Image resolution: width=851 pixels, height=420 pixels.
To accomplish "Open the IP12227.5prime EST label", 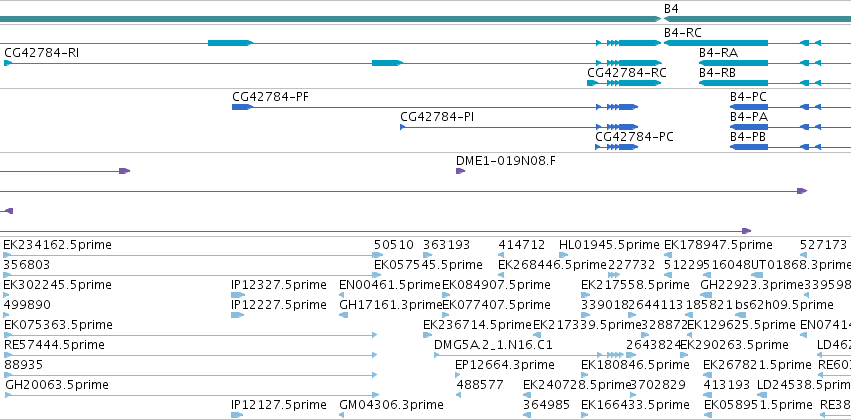I will click(x=279, y=305).
